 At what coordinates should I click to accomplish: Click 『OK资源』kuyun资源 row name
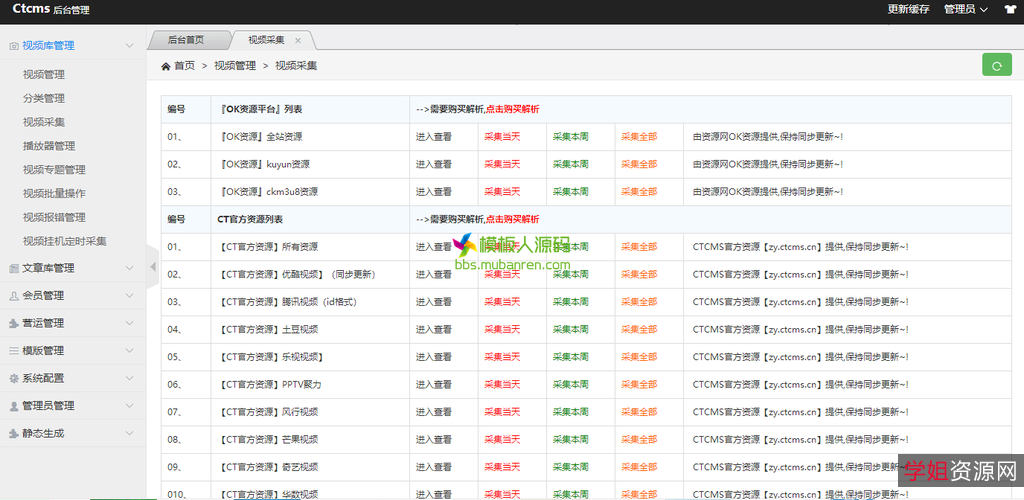point(264,164)
